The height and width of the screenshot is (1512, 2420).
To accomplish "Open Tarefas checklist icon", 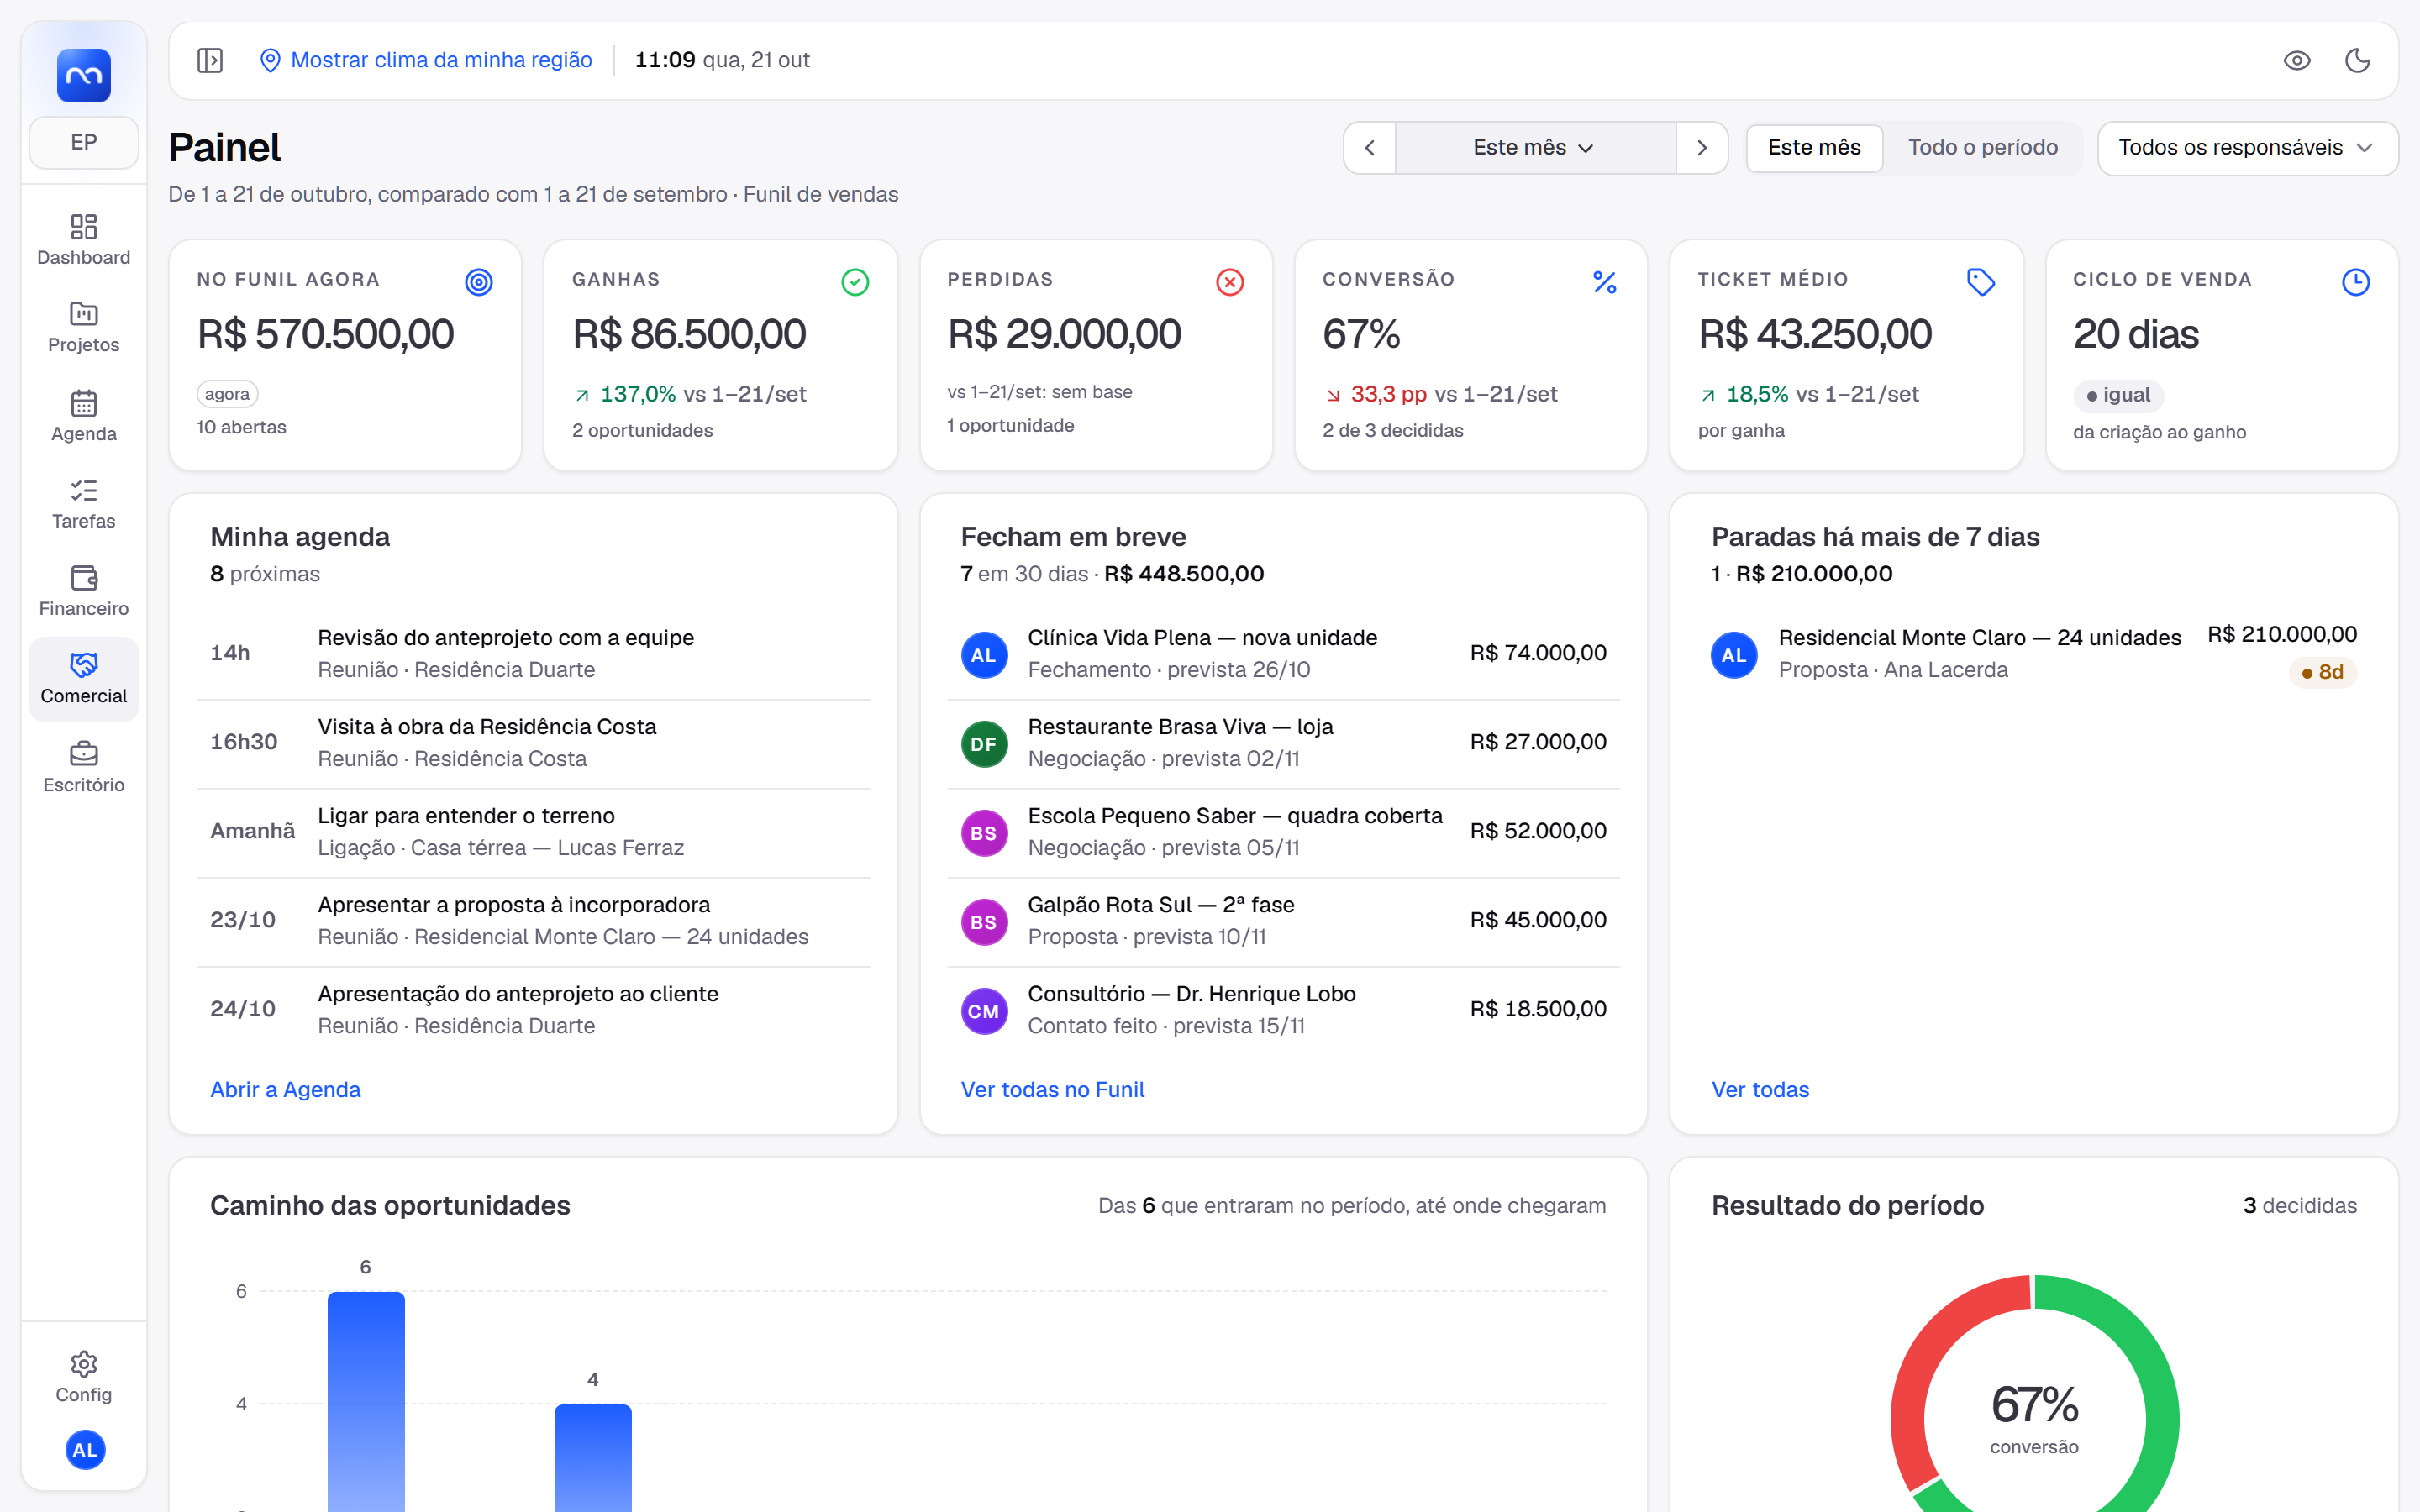I will pyautogui.click(x=84, y=504).
